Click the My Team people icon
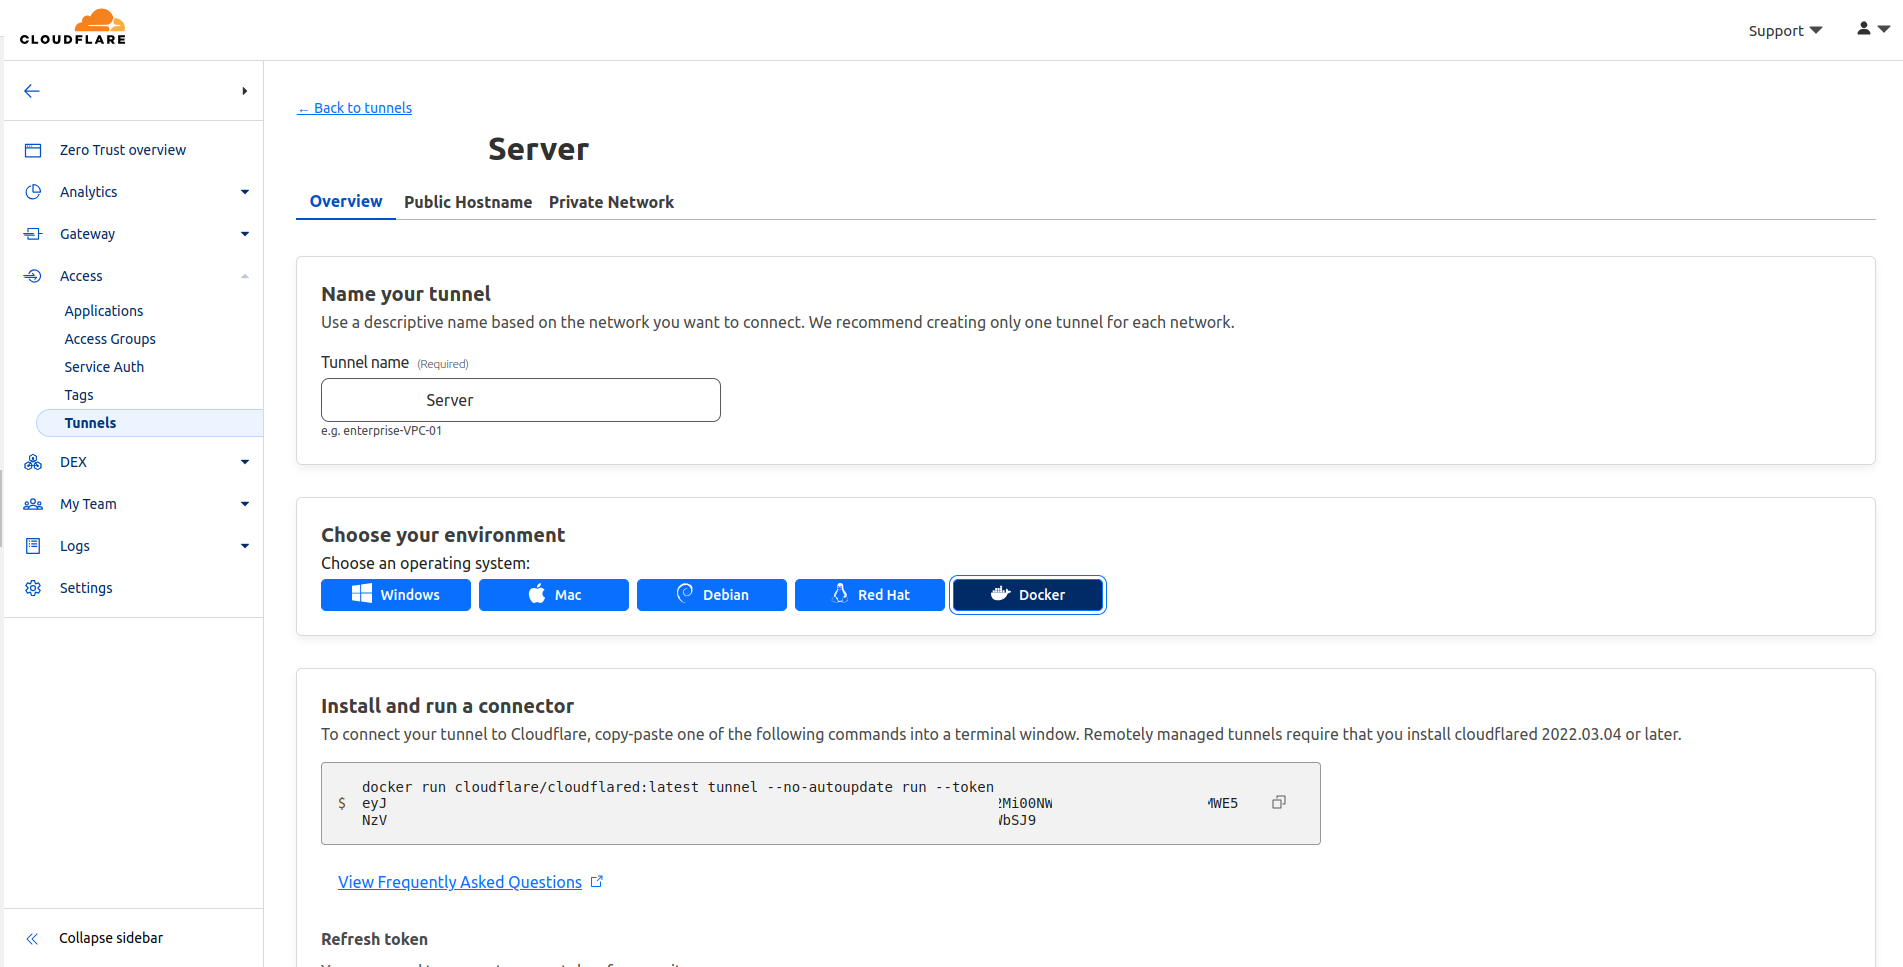 [x=33, y=504]
